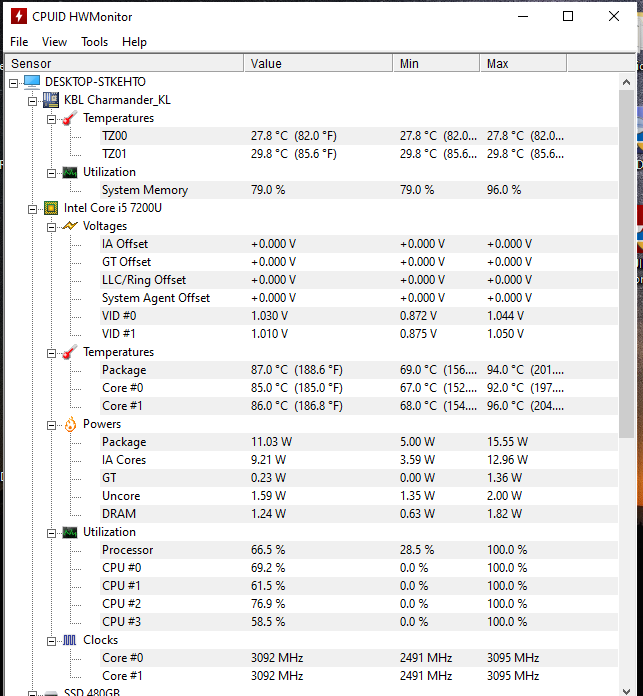Click the DESKTOP-STKEHTO computer icon
The width and height of the screenshot is (643, 696).
[x=32, y=82]
